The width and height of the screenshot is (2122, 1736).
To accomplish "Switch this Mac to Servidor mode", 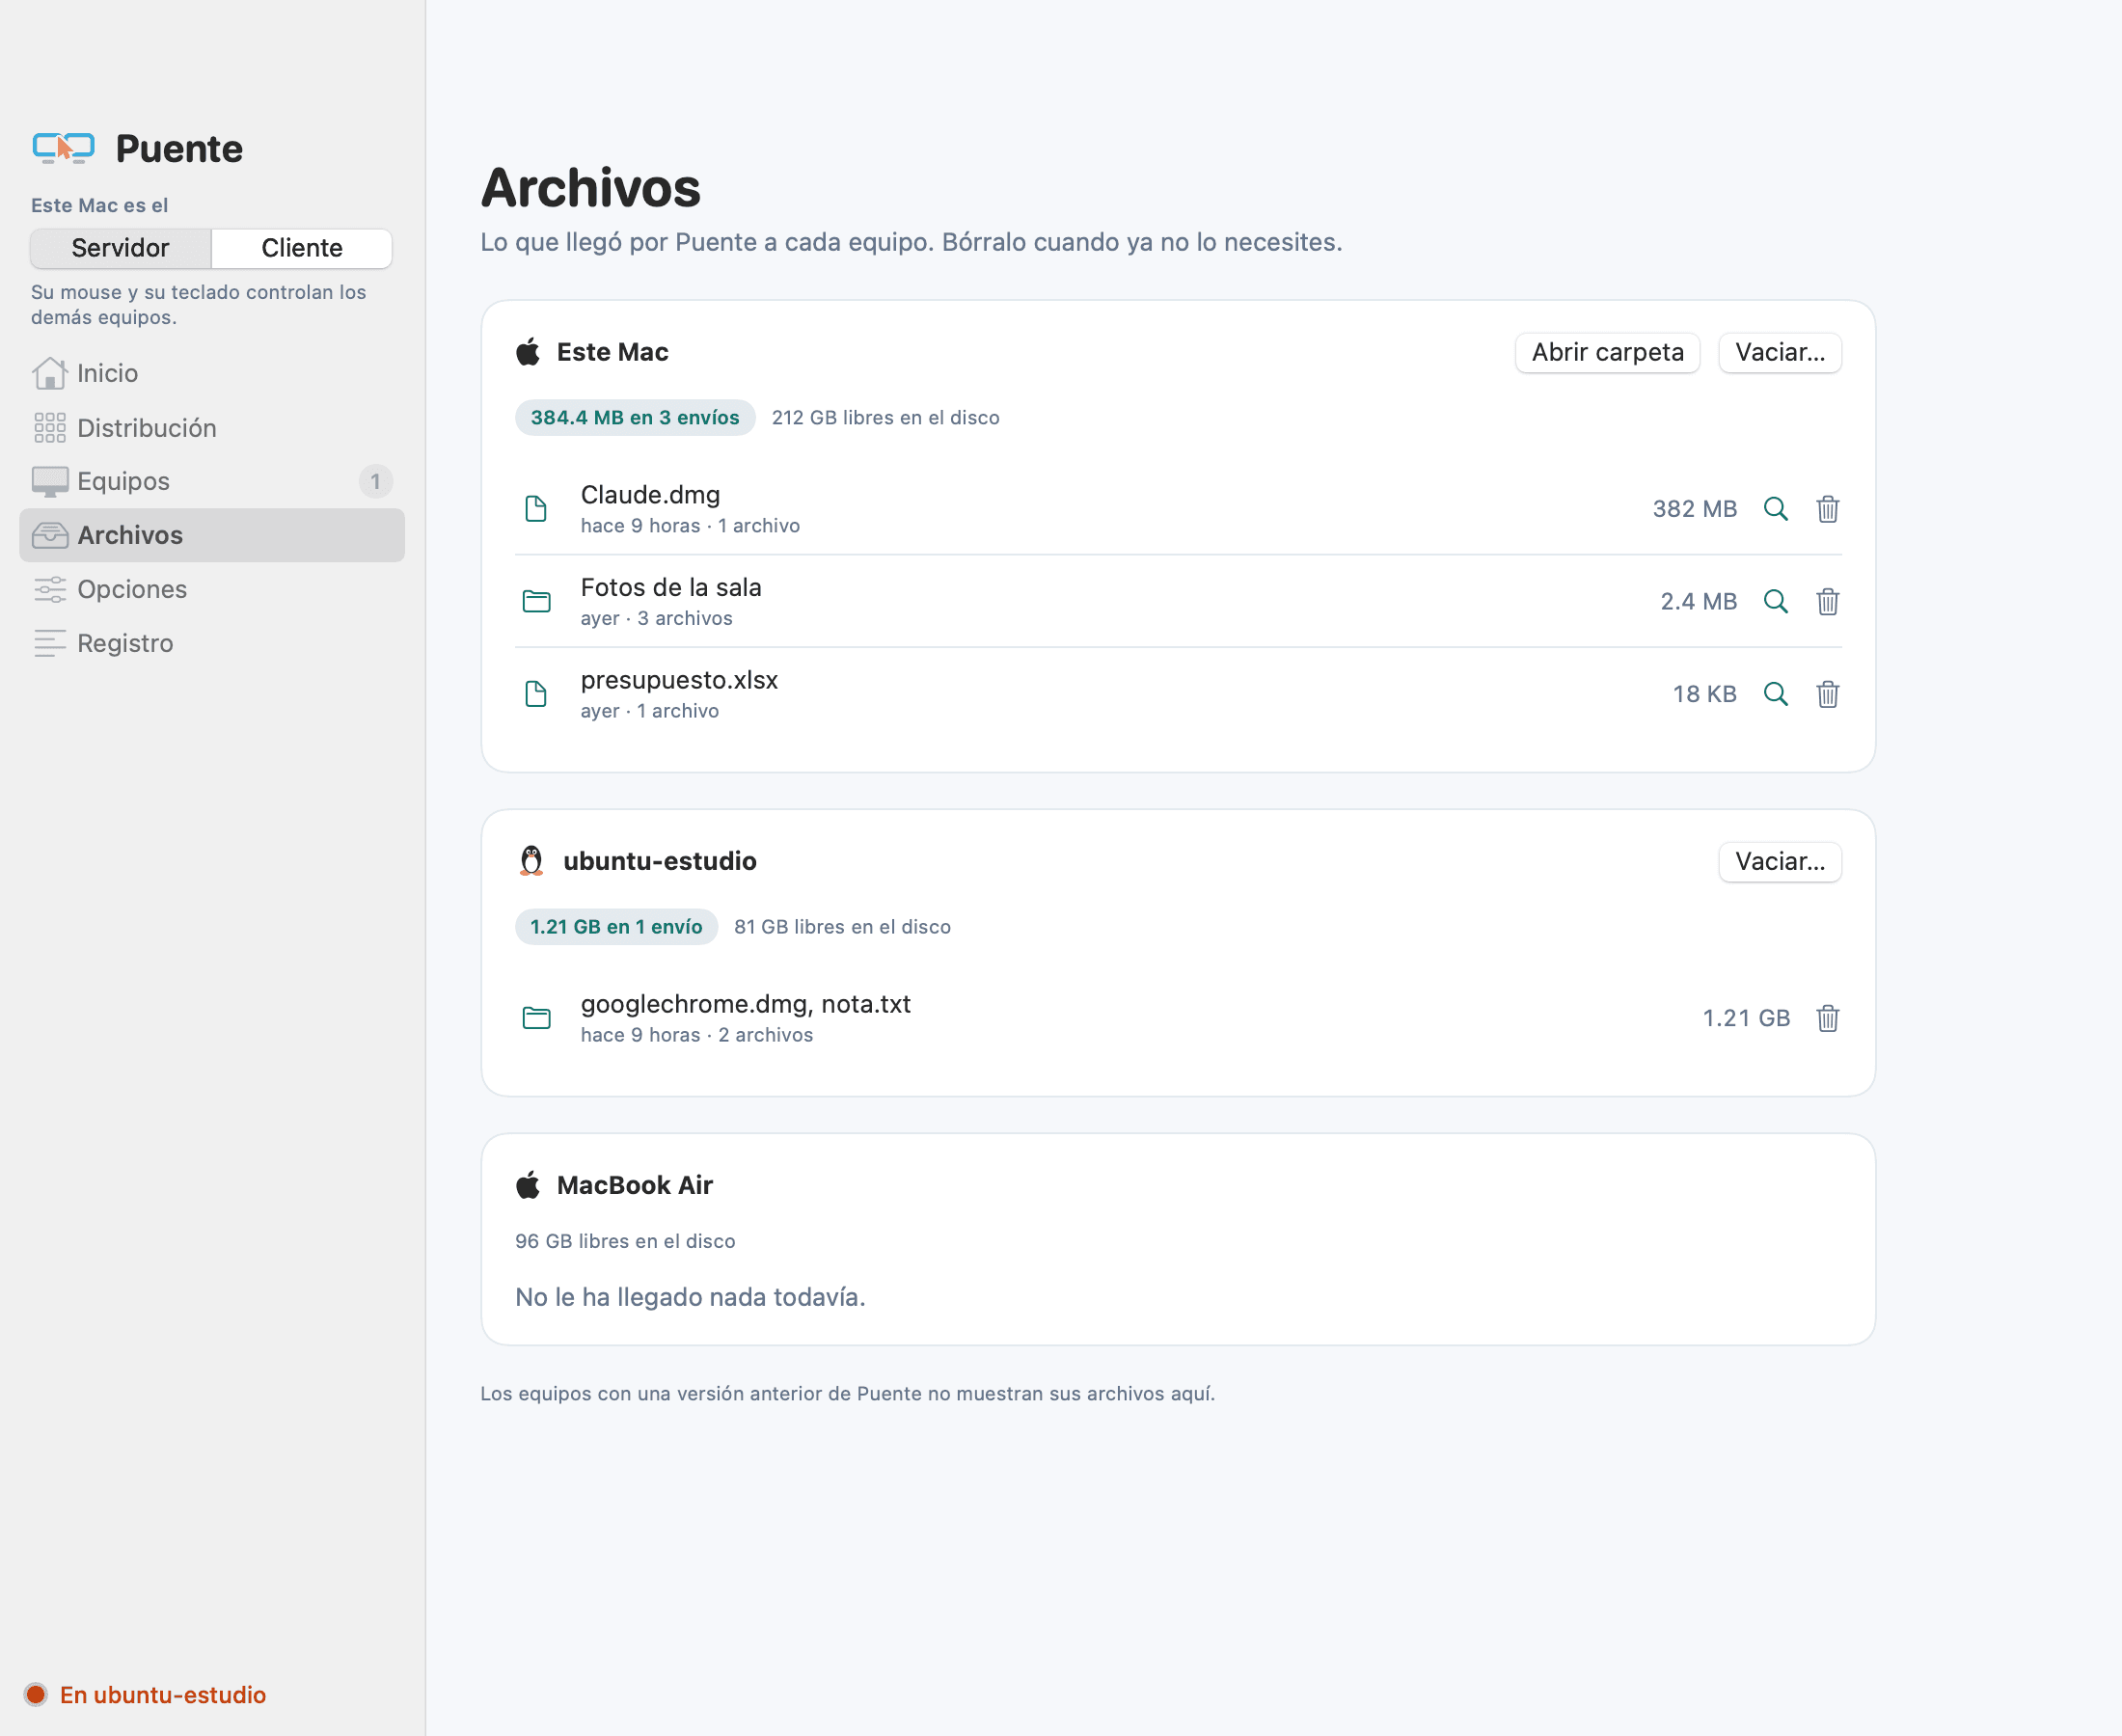I will click(120, 248).
